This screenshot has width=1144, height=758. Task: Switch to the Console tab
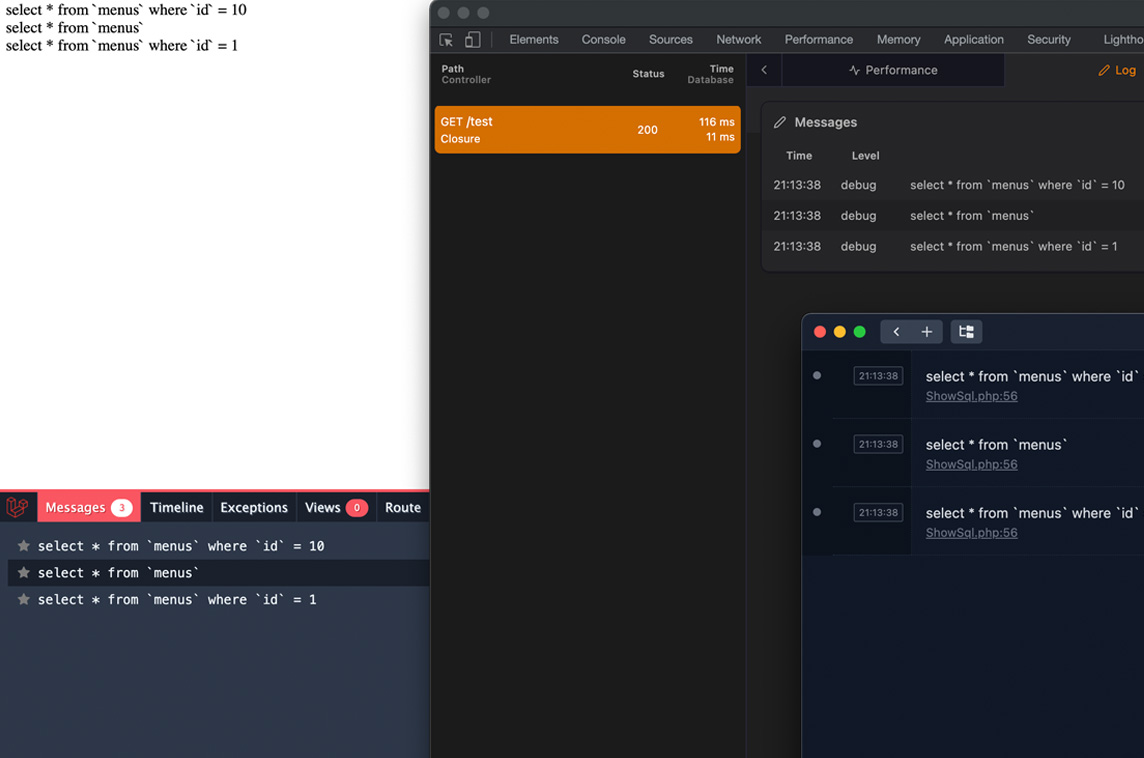603,39
